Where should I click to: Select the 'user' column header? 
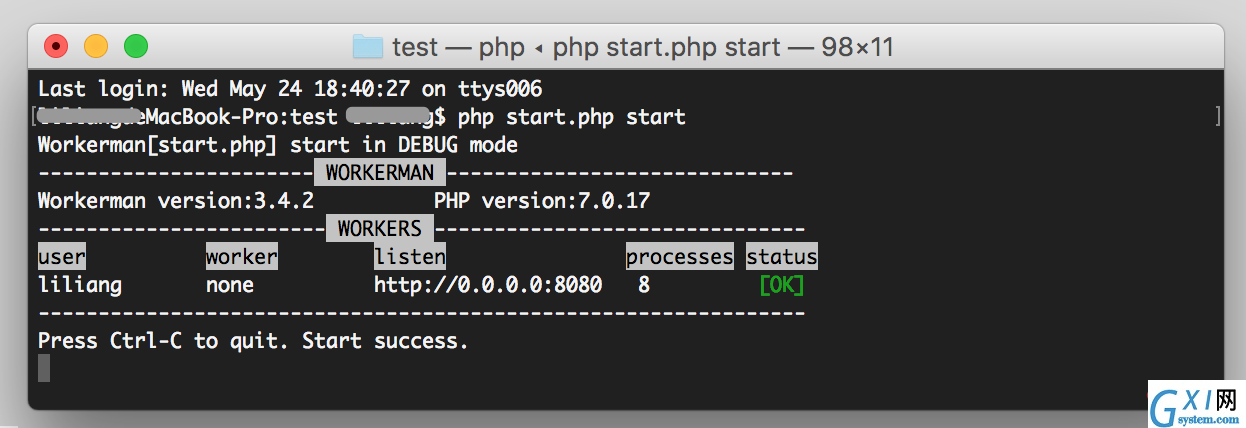click(x=62, y=257)
